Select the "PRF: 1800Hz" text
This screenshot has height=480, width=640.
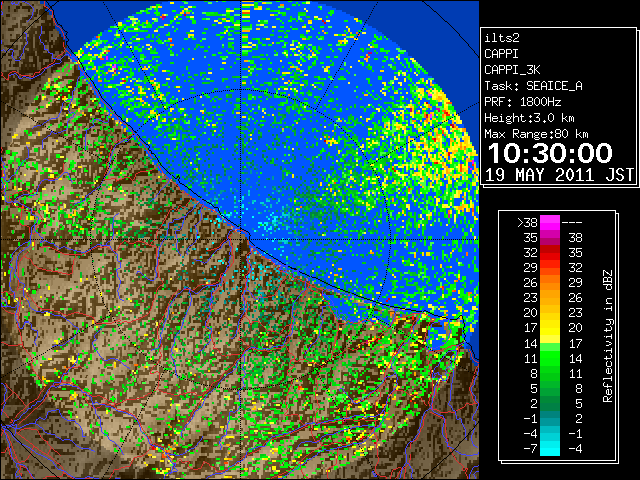(522, 102)
